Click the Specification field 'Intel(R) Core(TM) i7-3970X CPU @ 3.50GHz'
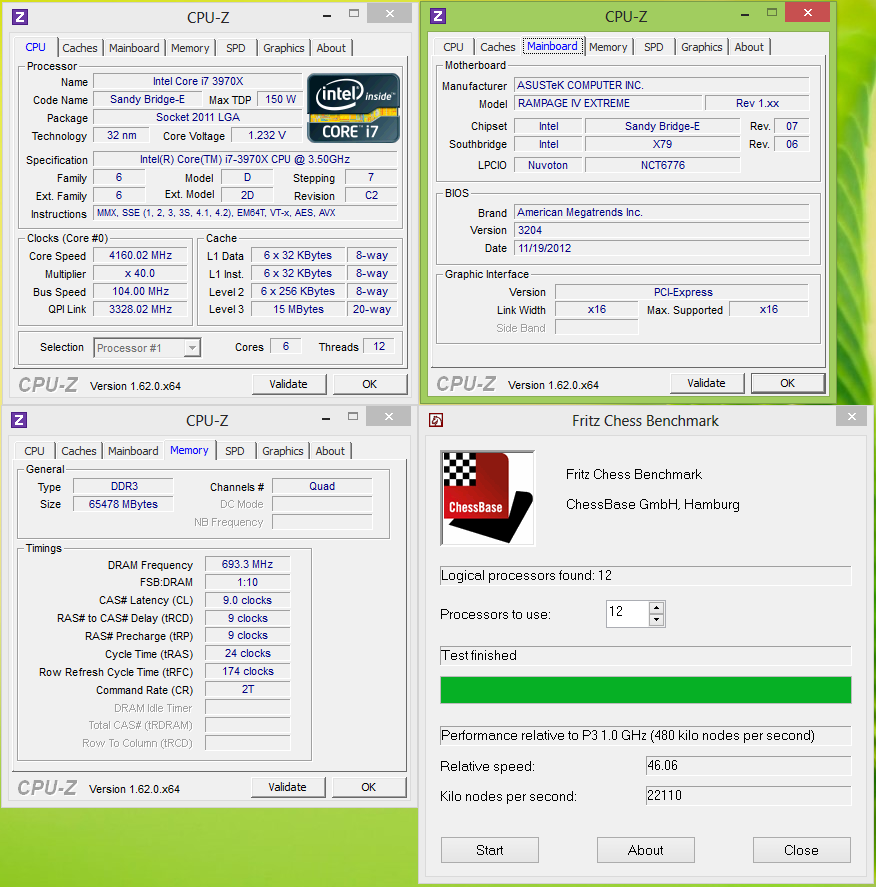The image size is (876, 887). pos(245,160)
